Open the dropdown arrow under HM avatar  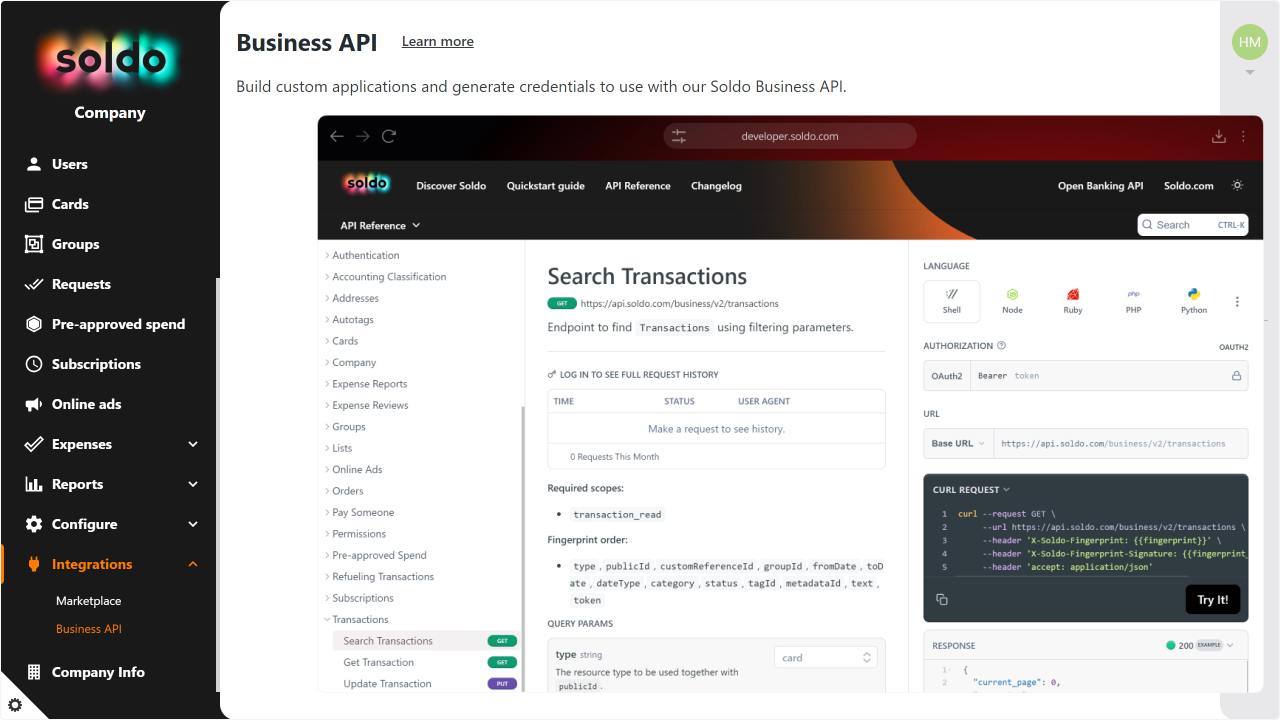click(x=1250, y=72)
